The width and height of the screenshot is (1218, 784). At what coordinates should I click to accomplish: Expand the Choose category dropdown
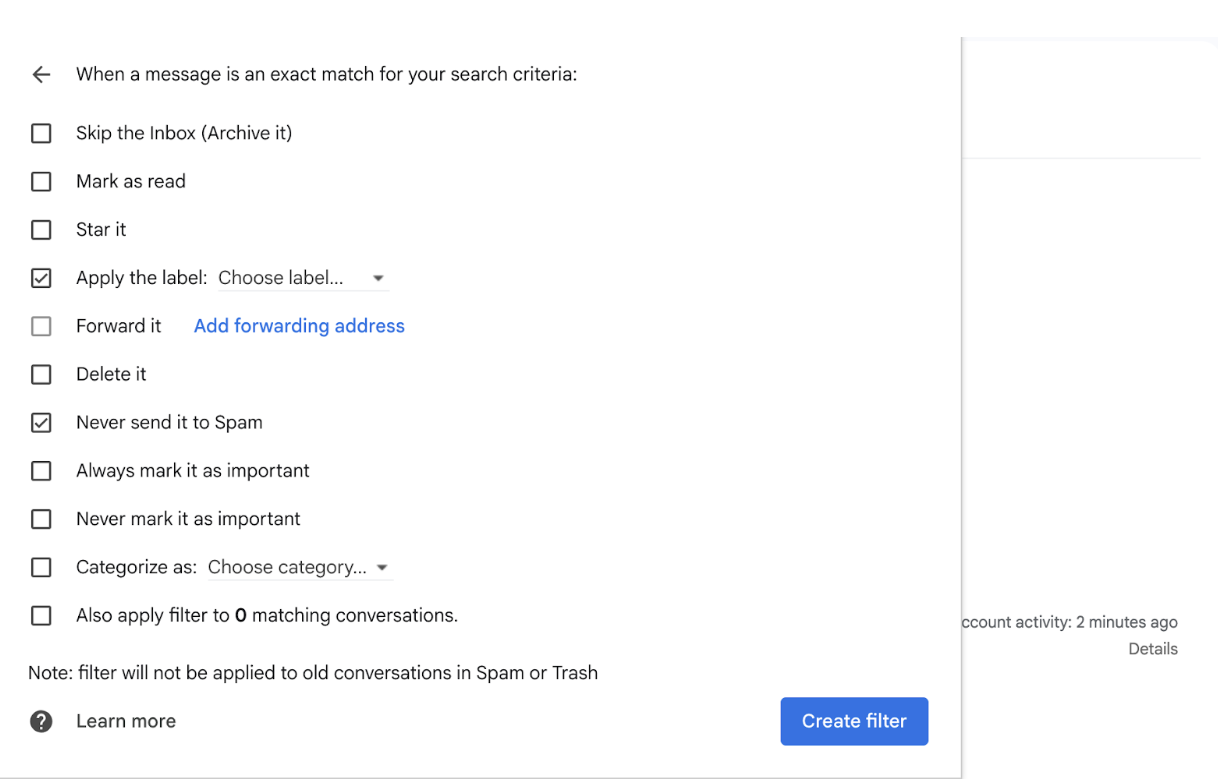298,568
